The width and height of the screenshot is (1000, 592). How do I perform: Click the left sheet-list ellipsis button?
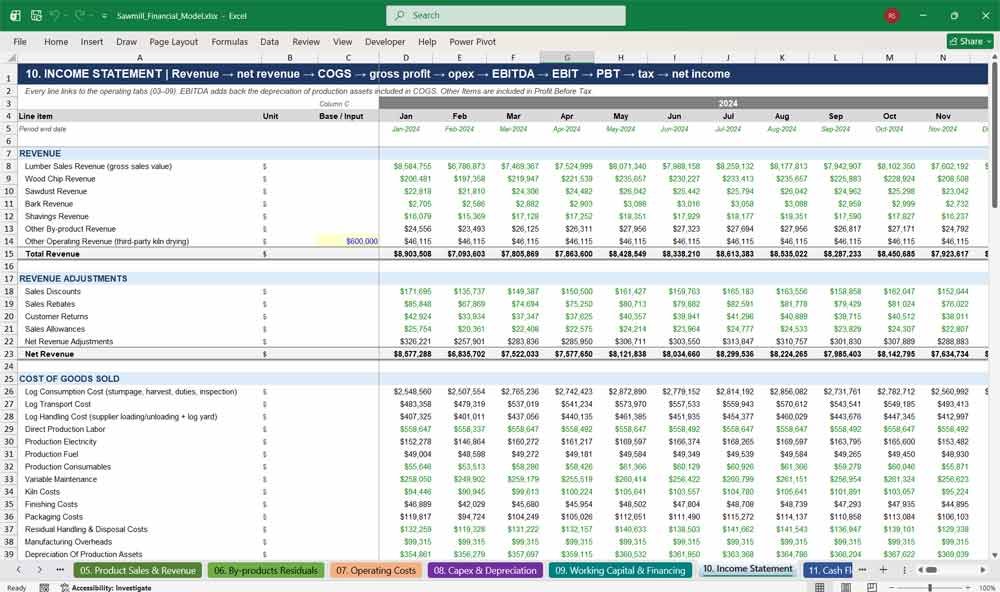pyautogui.click(x=60, y=570)
